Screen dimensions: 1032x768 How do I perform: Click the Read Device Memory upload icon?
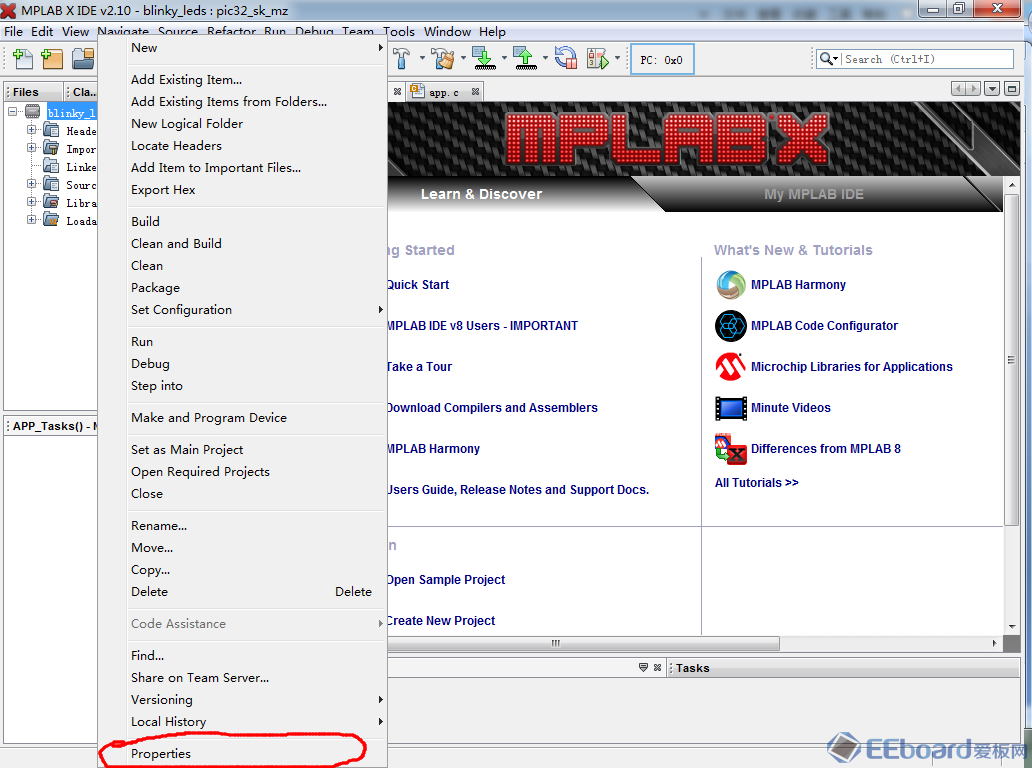coord(524,59)
